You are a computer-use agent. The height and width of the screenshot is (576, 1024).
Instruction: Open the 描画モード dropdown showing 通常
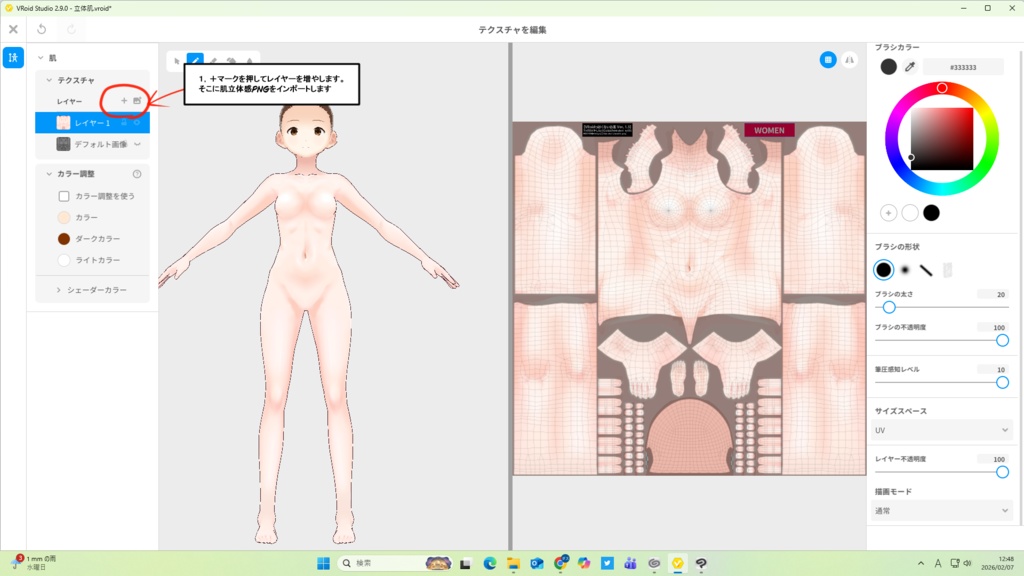click(x=940, y=510)
